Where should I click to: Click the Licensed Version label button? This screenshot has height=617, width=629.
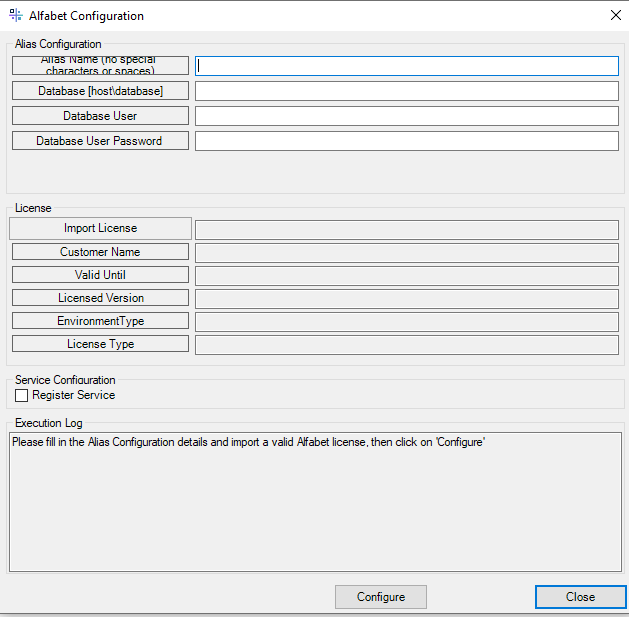coord(100,298)
